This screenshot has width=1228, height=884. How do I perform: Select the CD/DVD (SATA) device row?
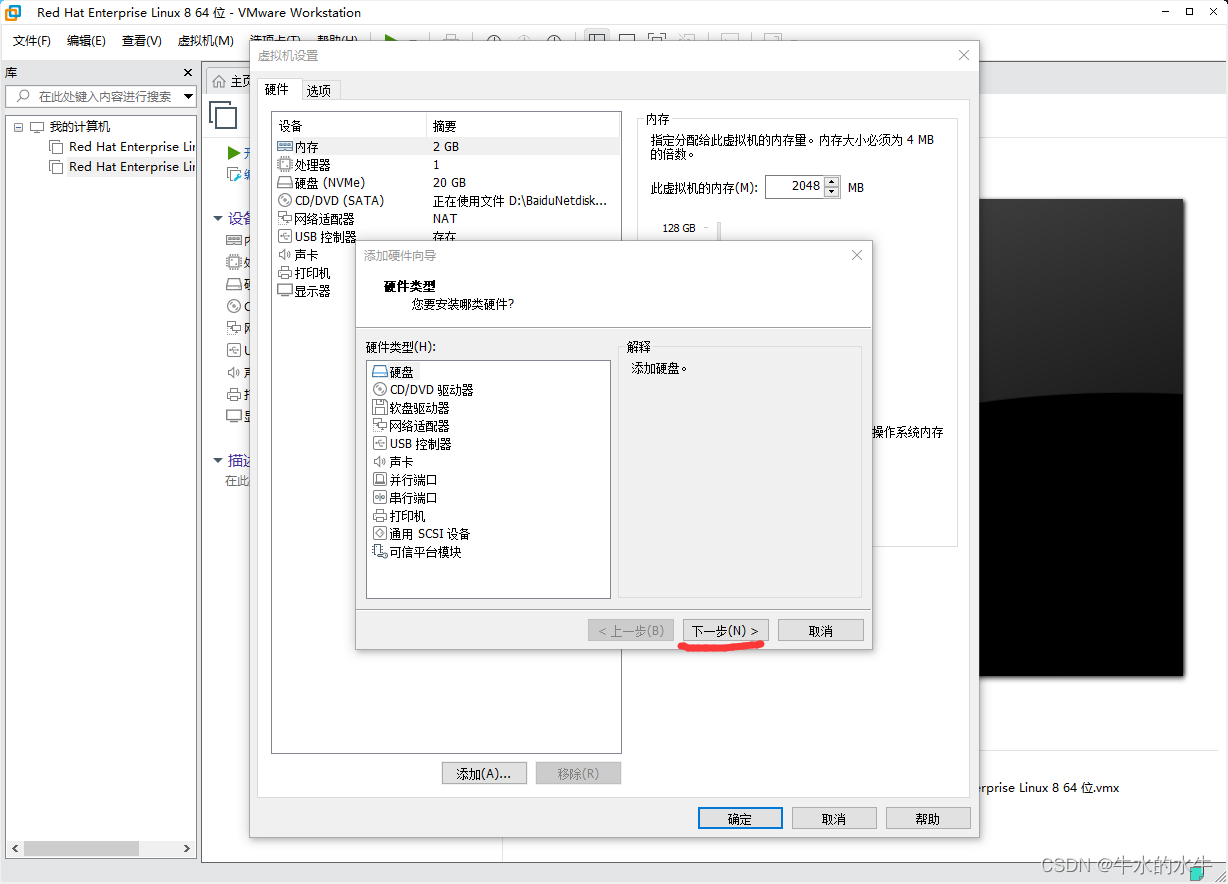446,201
